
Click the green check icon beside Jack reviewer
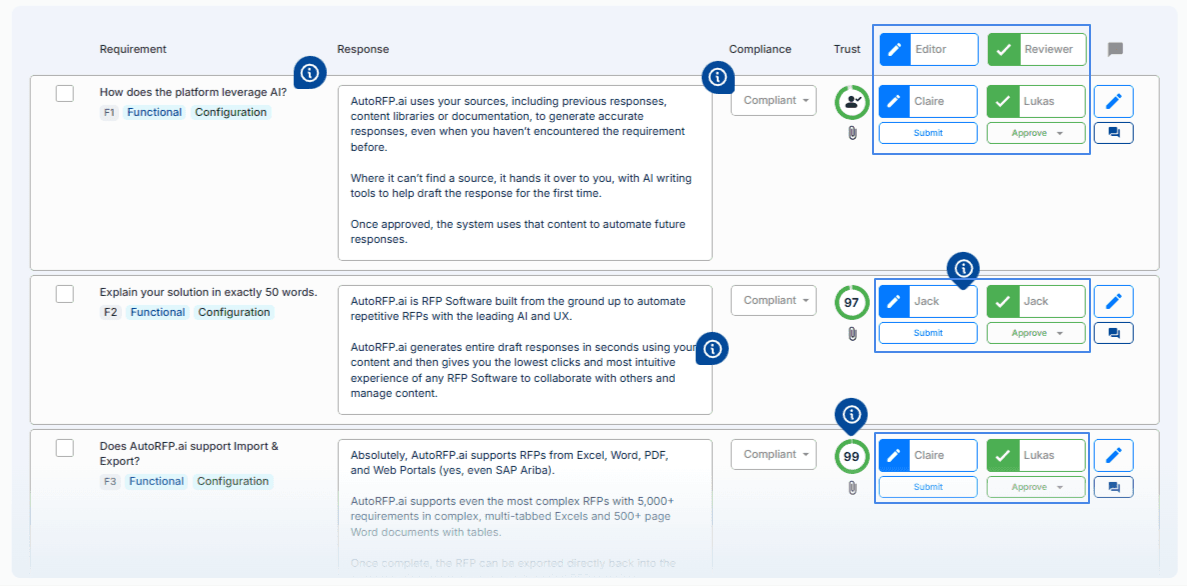tap(1003, 301)
